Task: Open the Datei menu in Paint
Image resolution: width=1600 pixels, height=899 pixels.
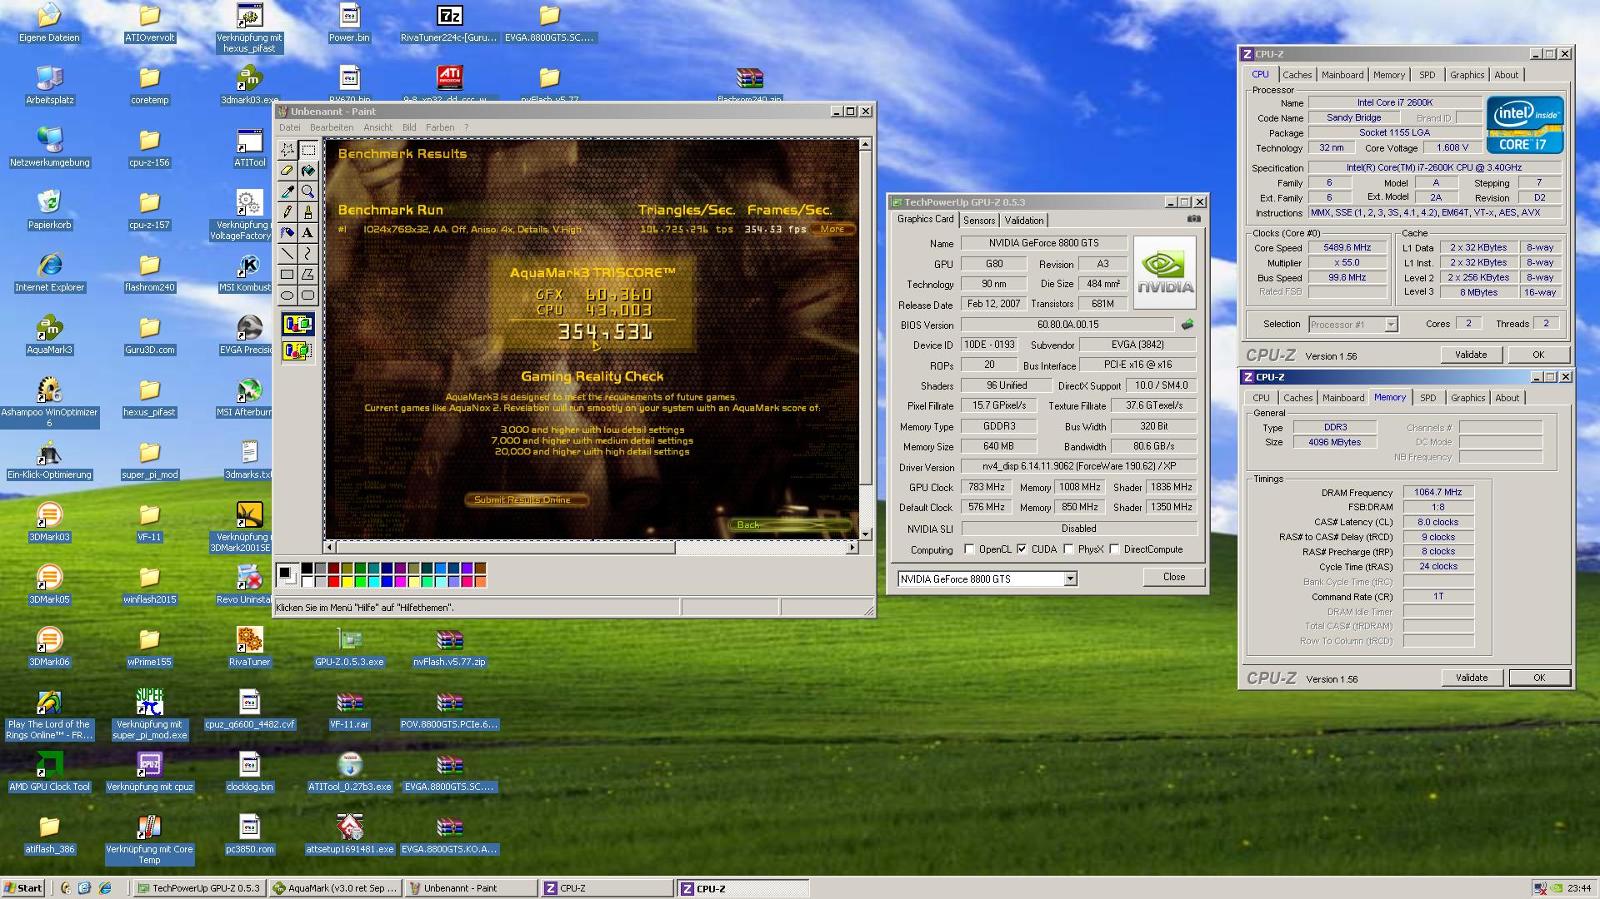Action: (290, 128)
